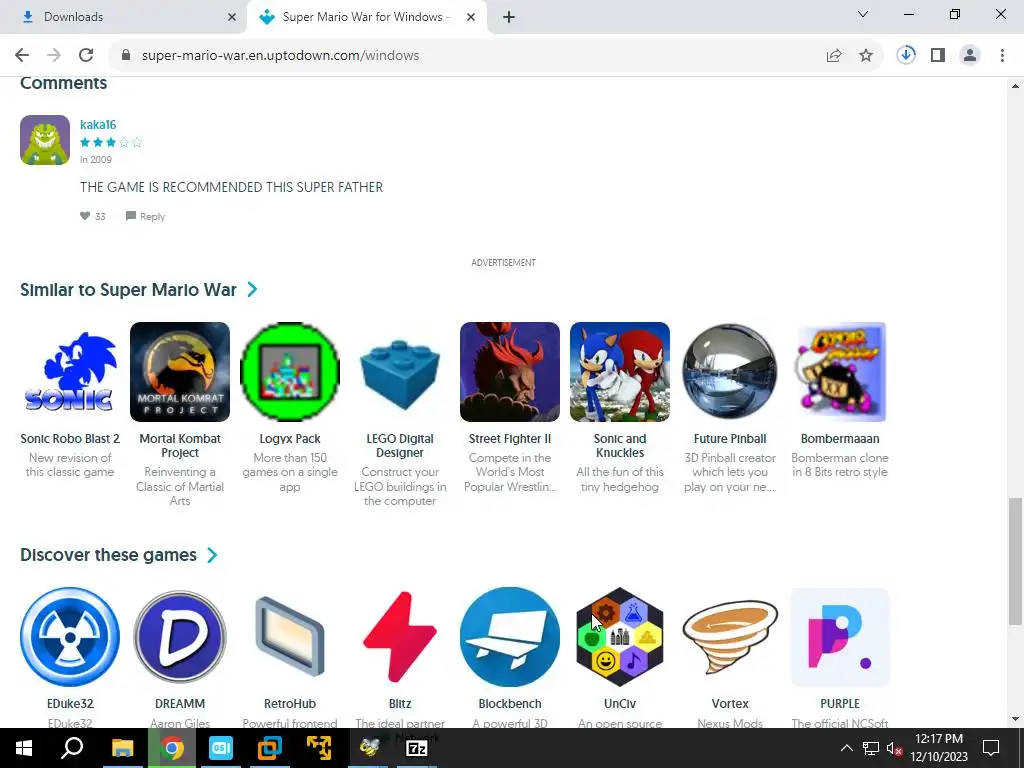The height and width of the screenshot is (768, 1024).
Task: Click kaka16's green monster avatar
Action: coord(45,140)
